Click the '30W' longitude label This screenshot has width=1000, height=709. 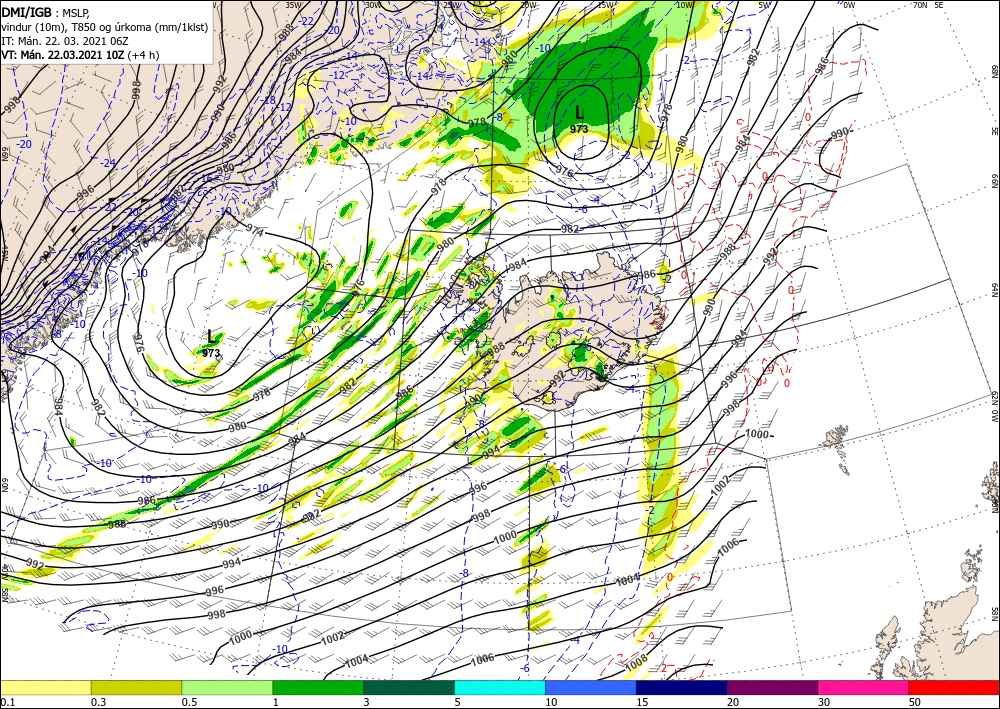(373, 5)
